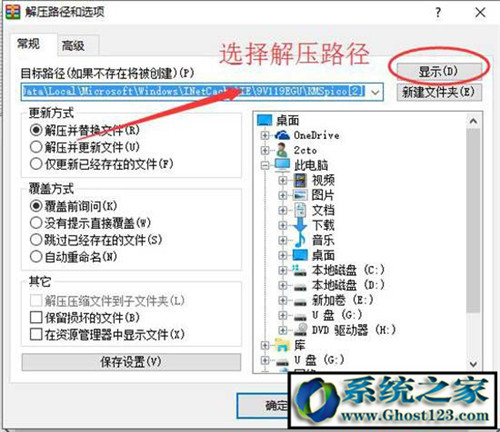Open the 视频 folder icon

pyautogui.click(x=300, y=180)
